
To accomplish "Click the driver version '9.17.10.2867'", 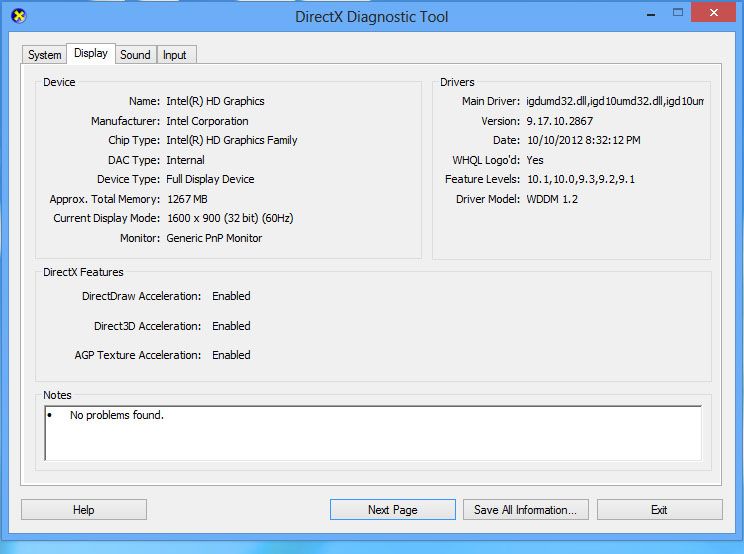I will pos(559,121).
